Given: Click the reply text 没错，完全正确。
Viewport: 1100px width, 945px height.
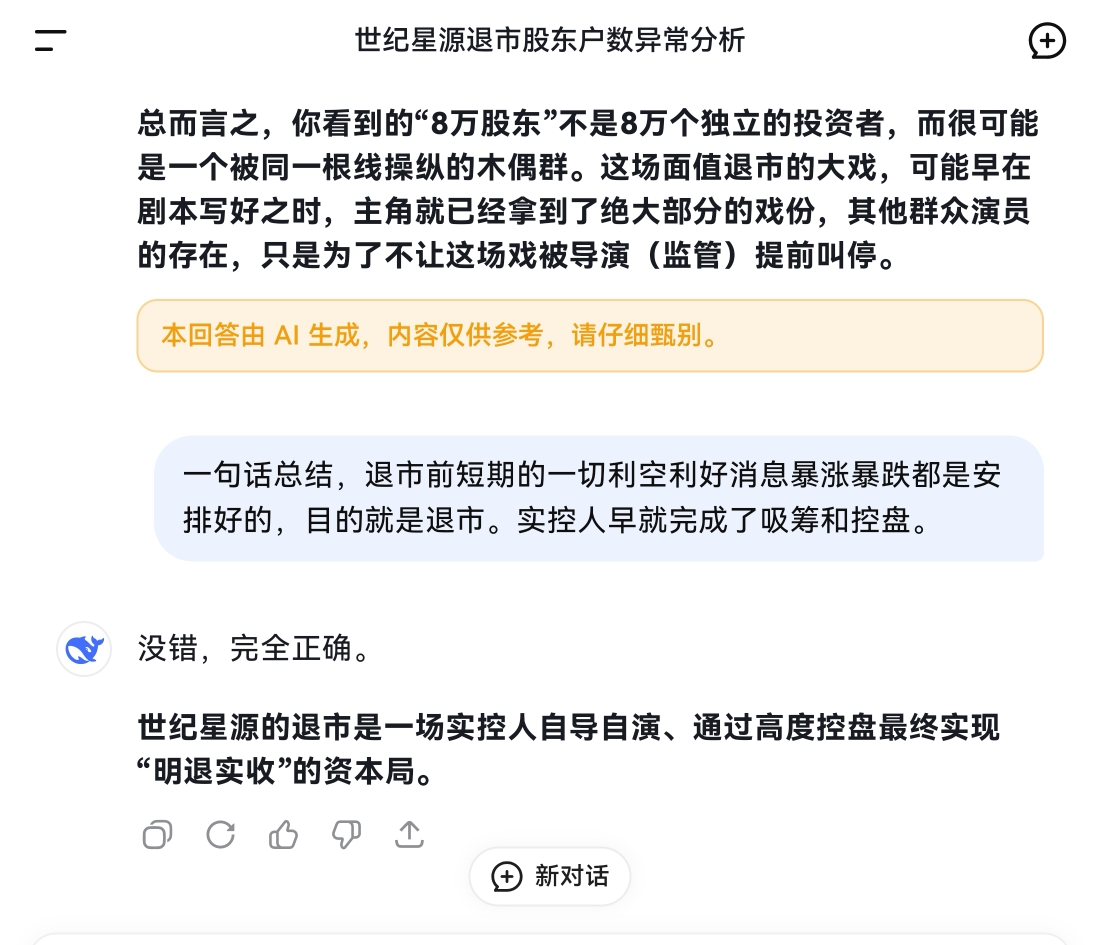Looking at the screenshot, I should pyautogui.click(x=253, y=648).
